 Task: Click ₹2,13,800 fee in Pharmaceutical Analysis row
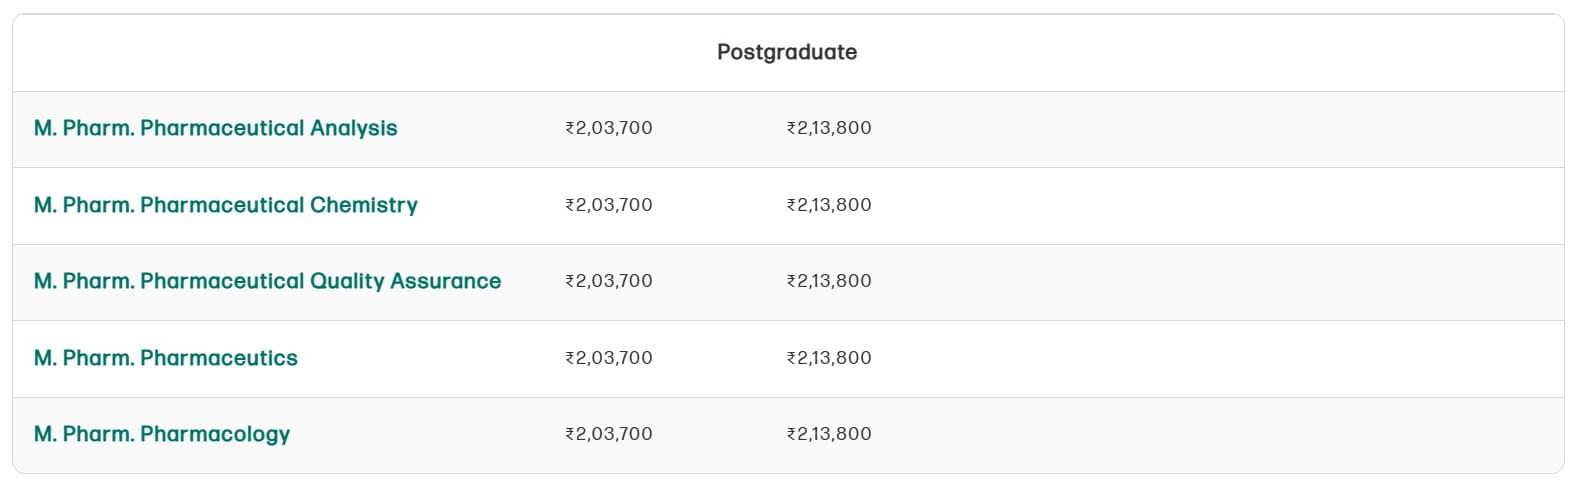829,128
